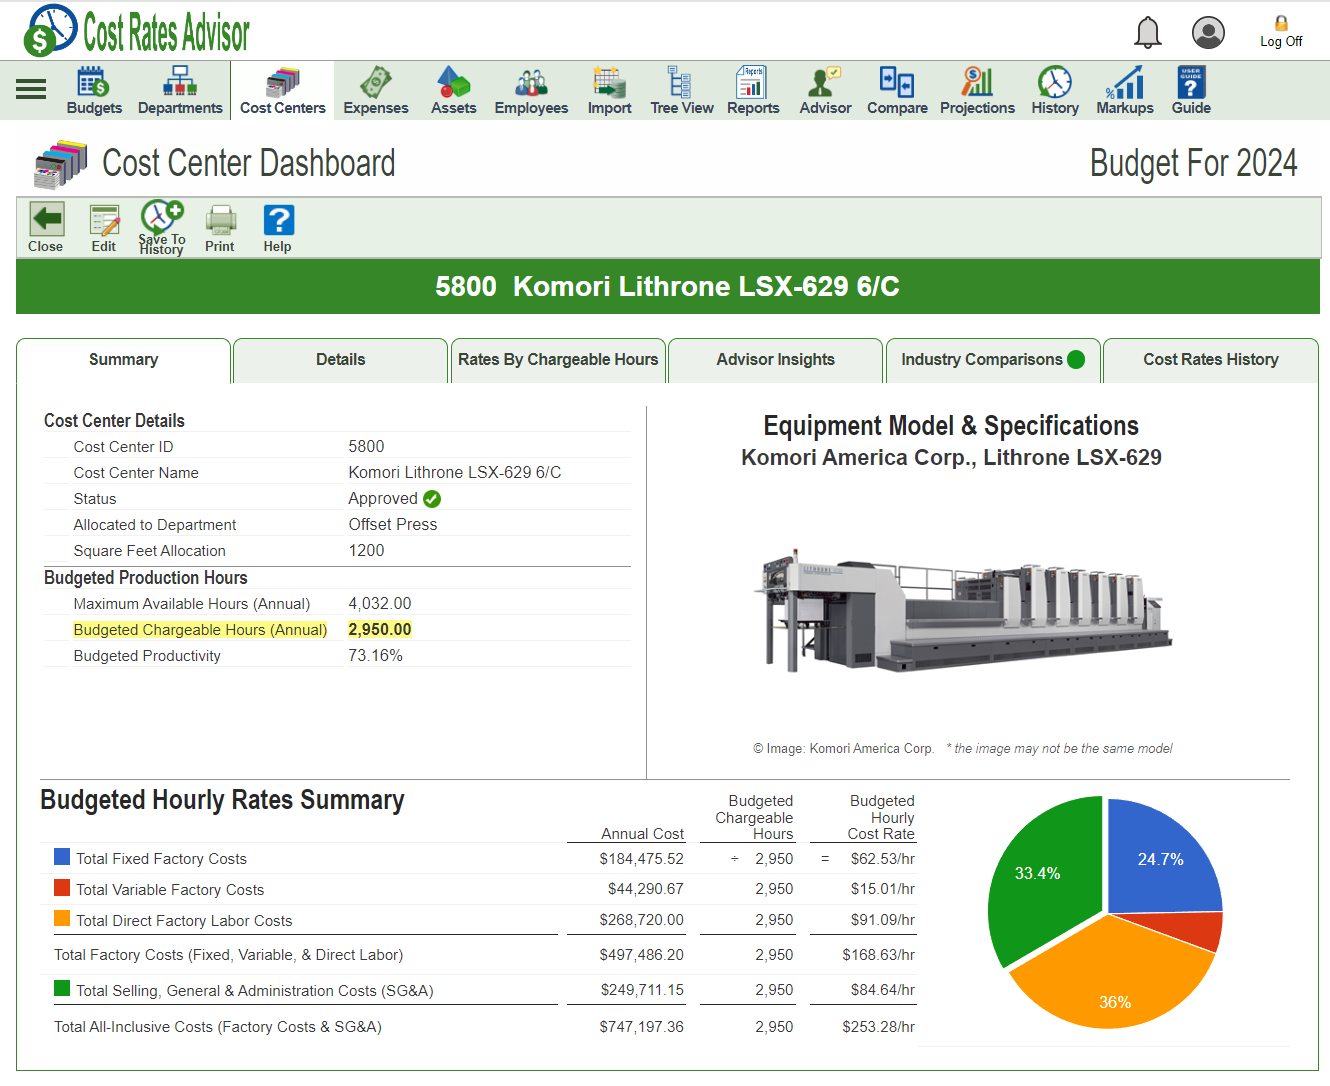Click the $184,475.52 annual cost
Viewport: 1330px width, 1086px height.
click(642, 859)
